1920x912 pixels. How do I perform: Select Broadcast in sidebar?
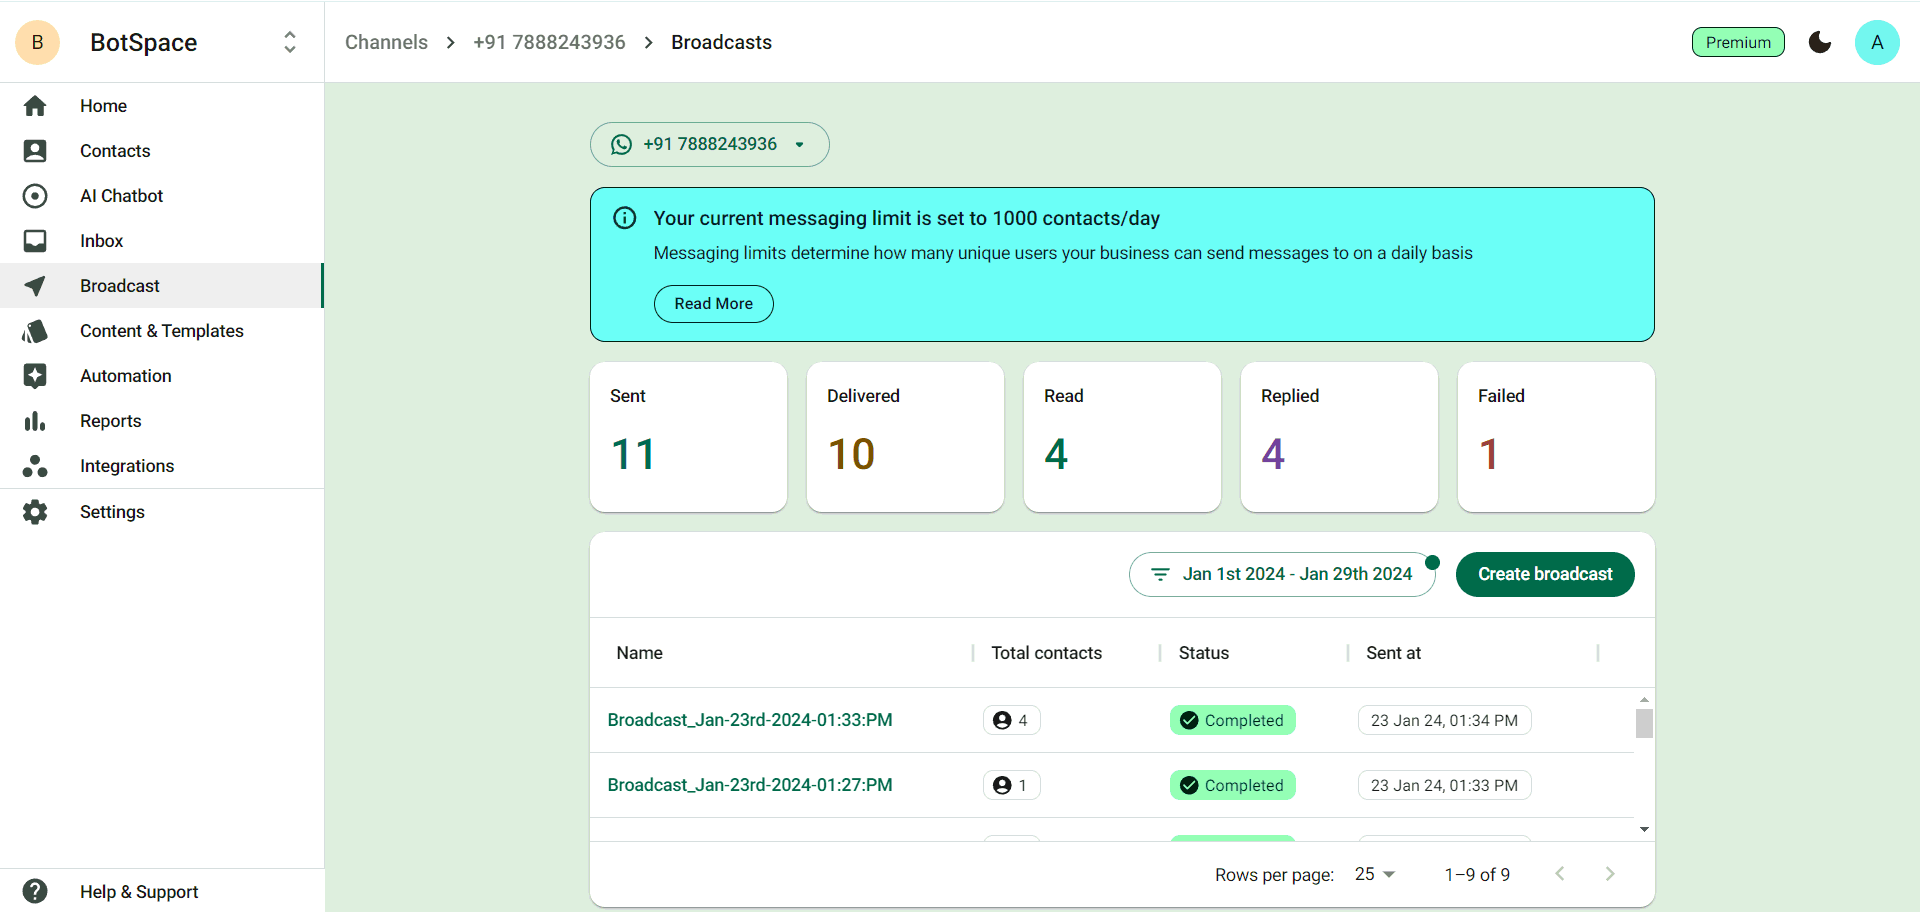pos(161,286)
